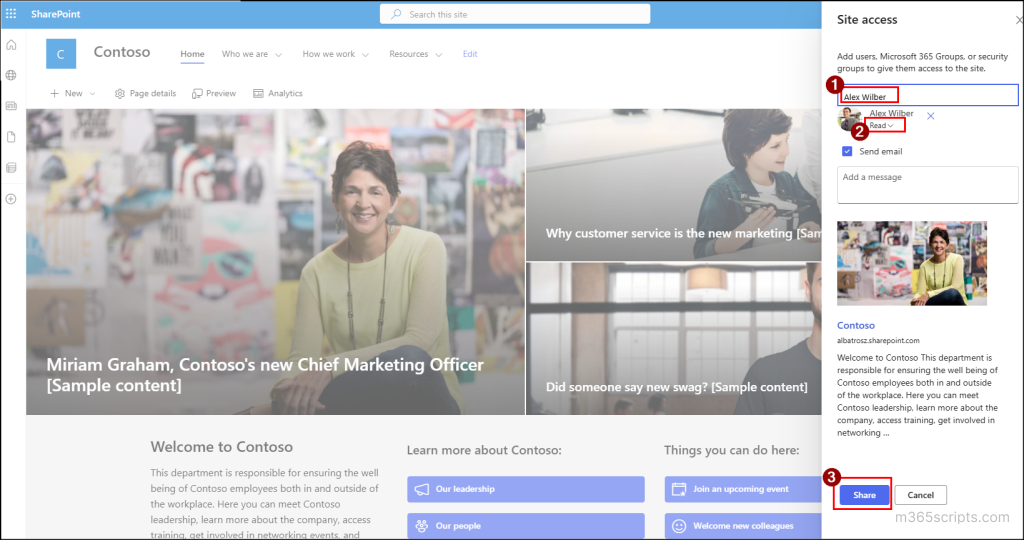Click the SharePoint header title
The image size is (1024, 540).
coord(56,14)
